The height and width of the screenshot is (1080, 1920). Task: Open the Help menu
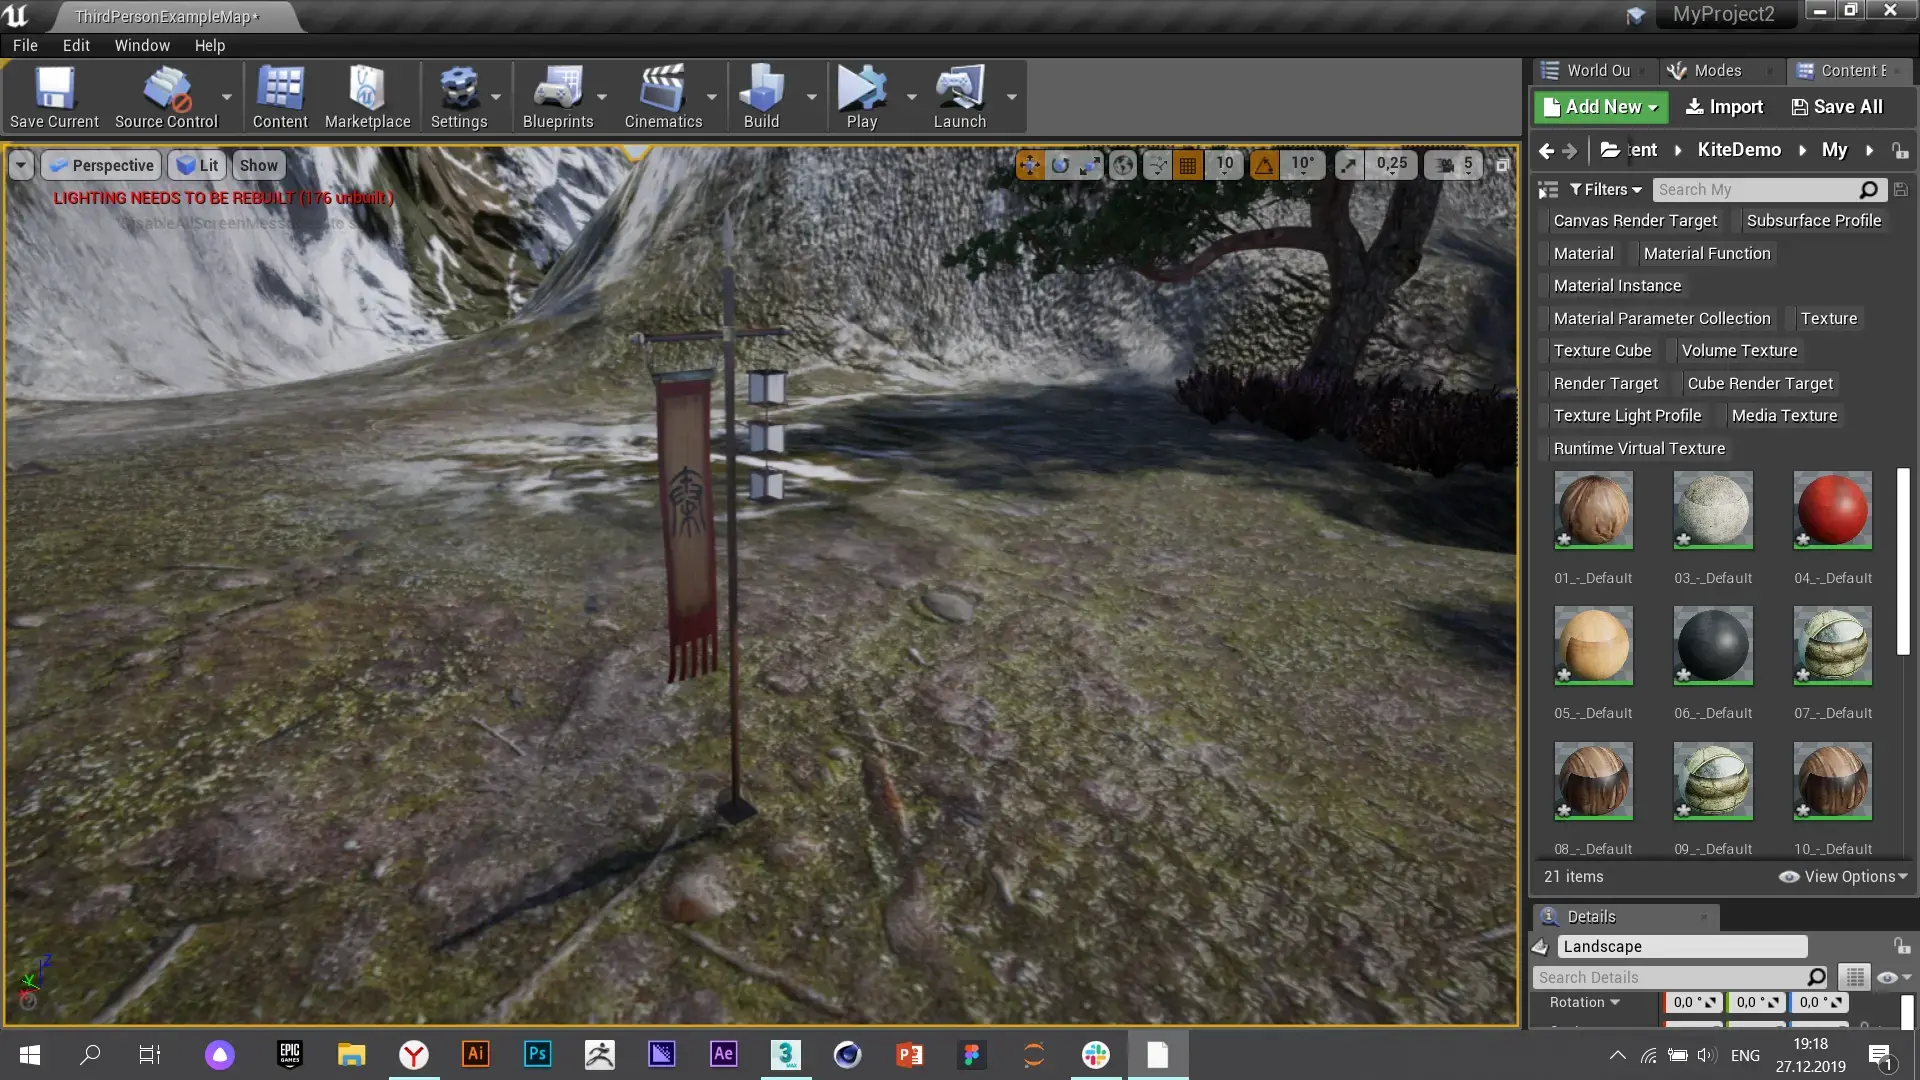210,46
